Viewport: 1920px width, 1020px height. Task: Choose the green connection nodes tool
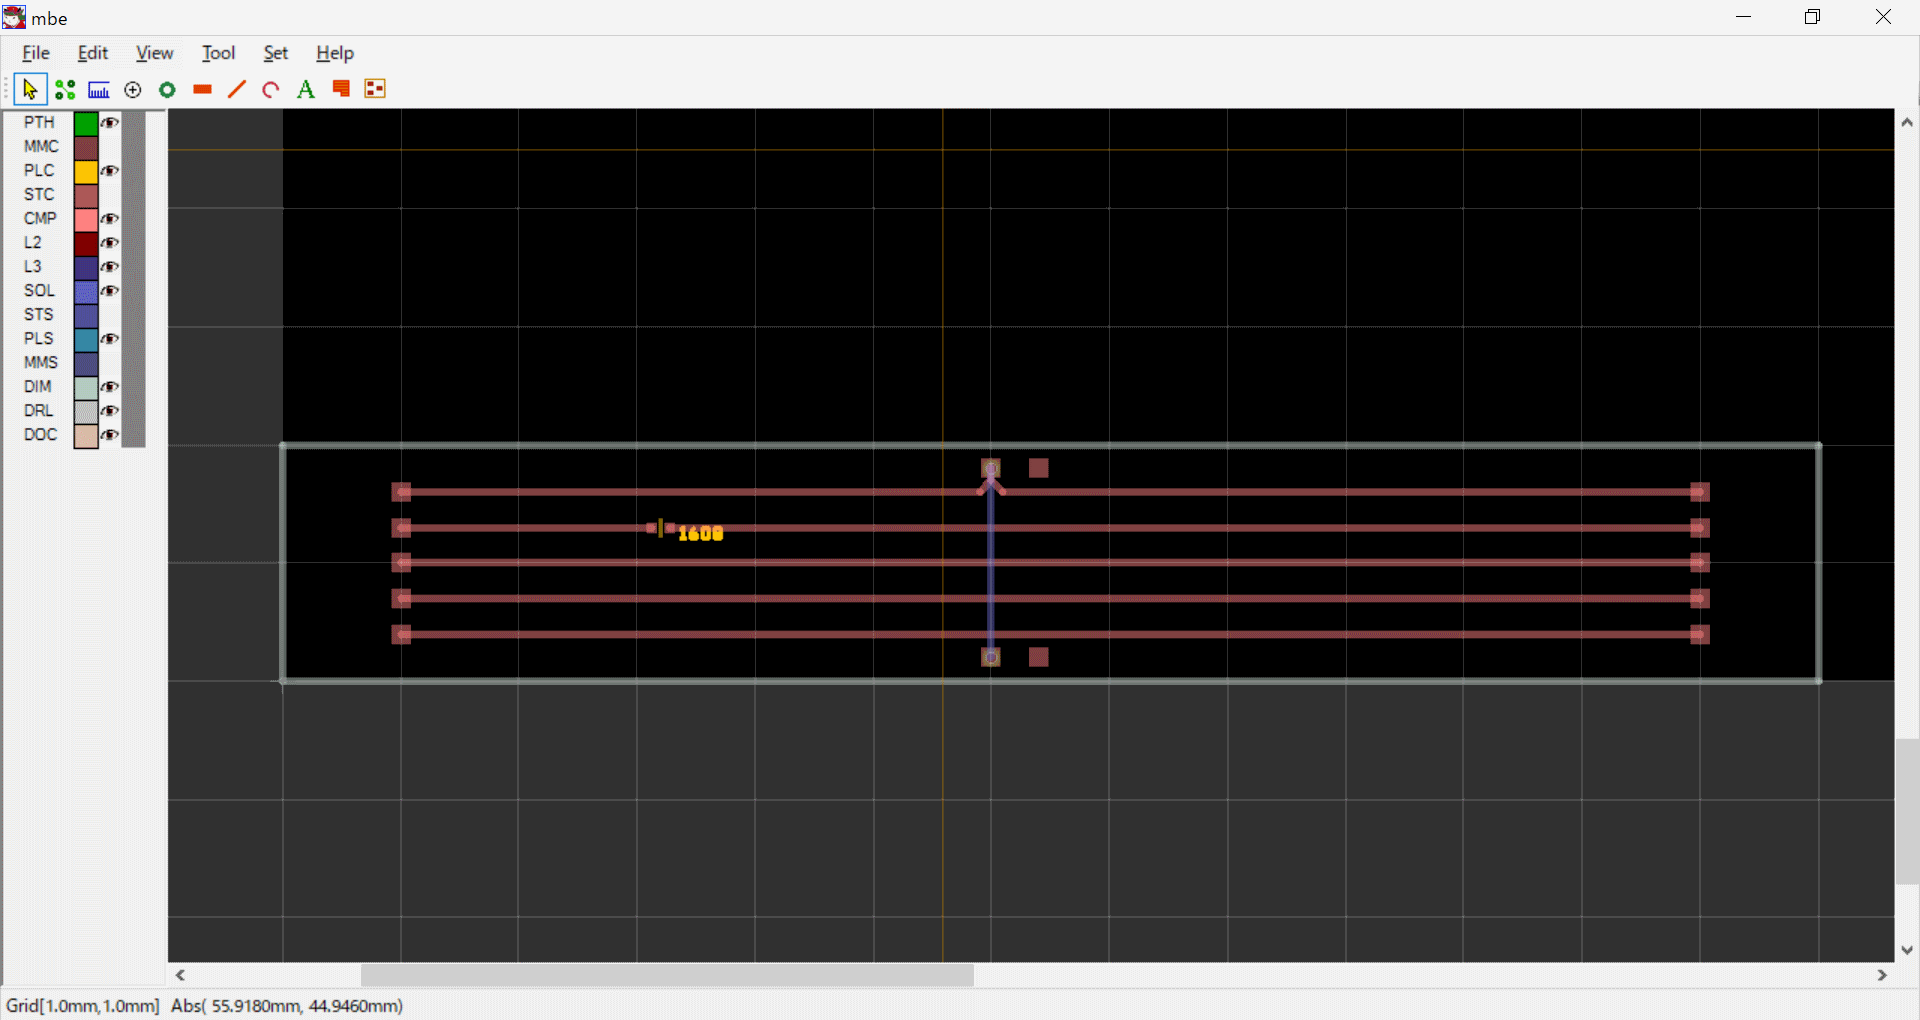click(x=65, y=90)
